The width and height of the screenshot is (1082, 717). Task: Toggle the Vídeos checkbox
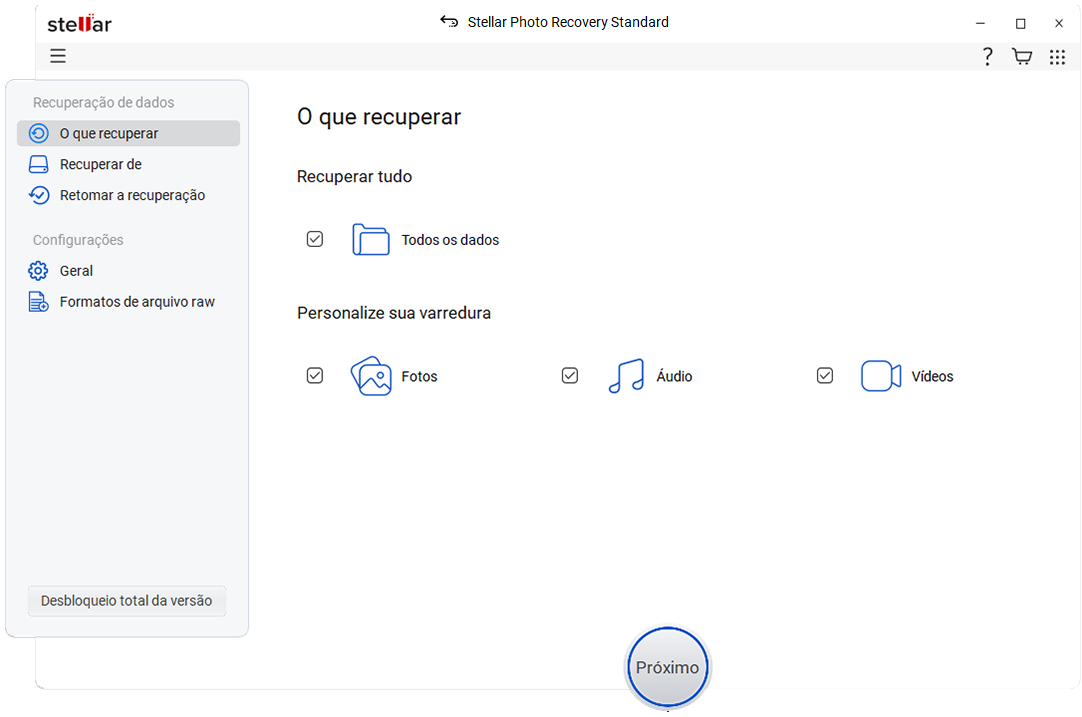click(825, 376)
